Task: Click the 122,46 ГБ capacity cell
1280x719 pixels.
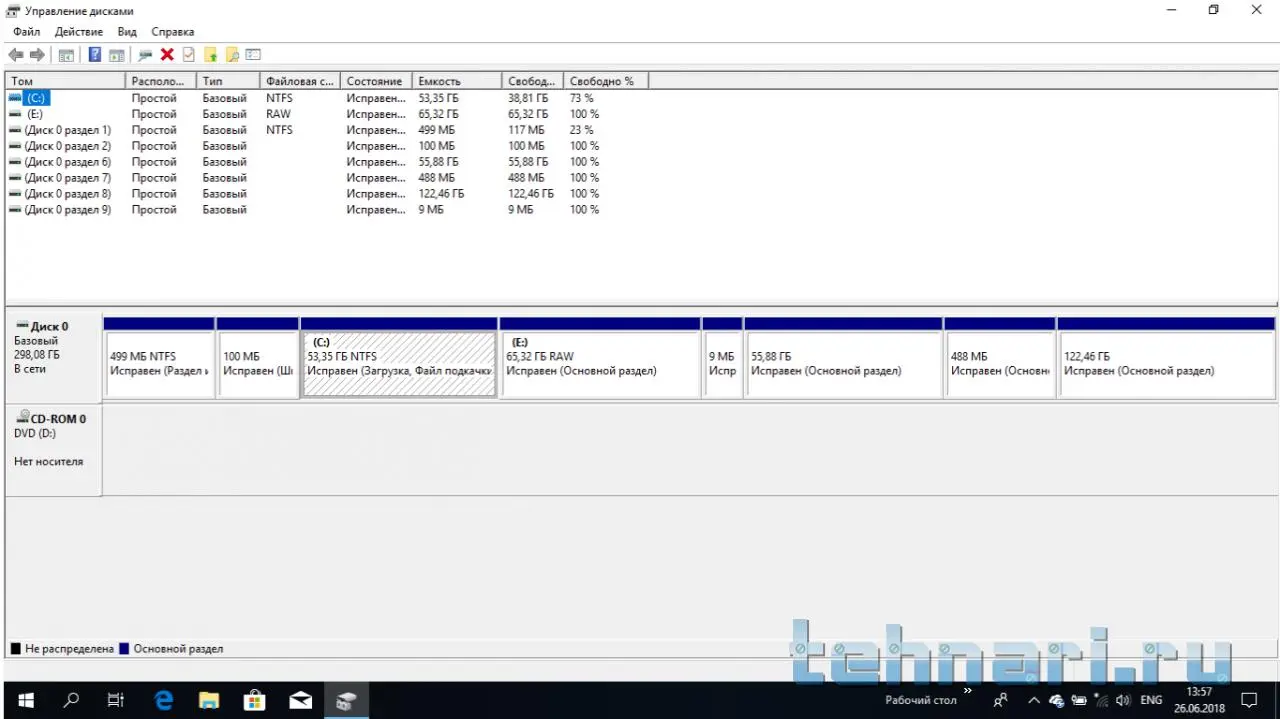Action: [441, 194]
